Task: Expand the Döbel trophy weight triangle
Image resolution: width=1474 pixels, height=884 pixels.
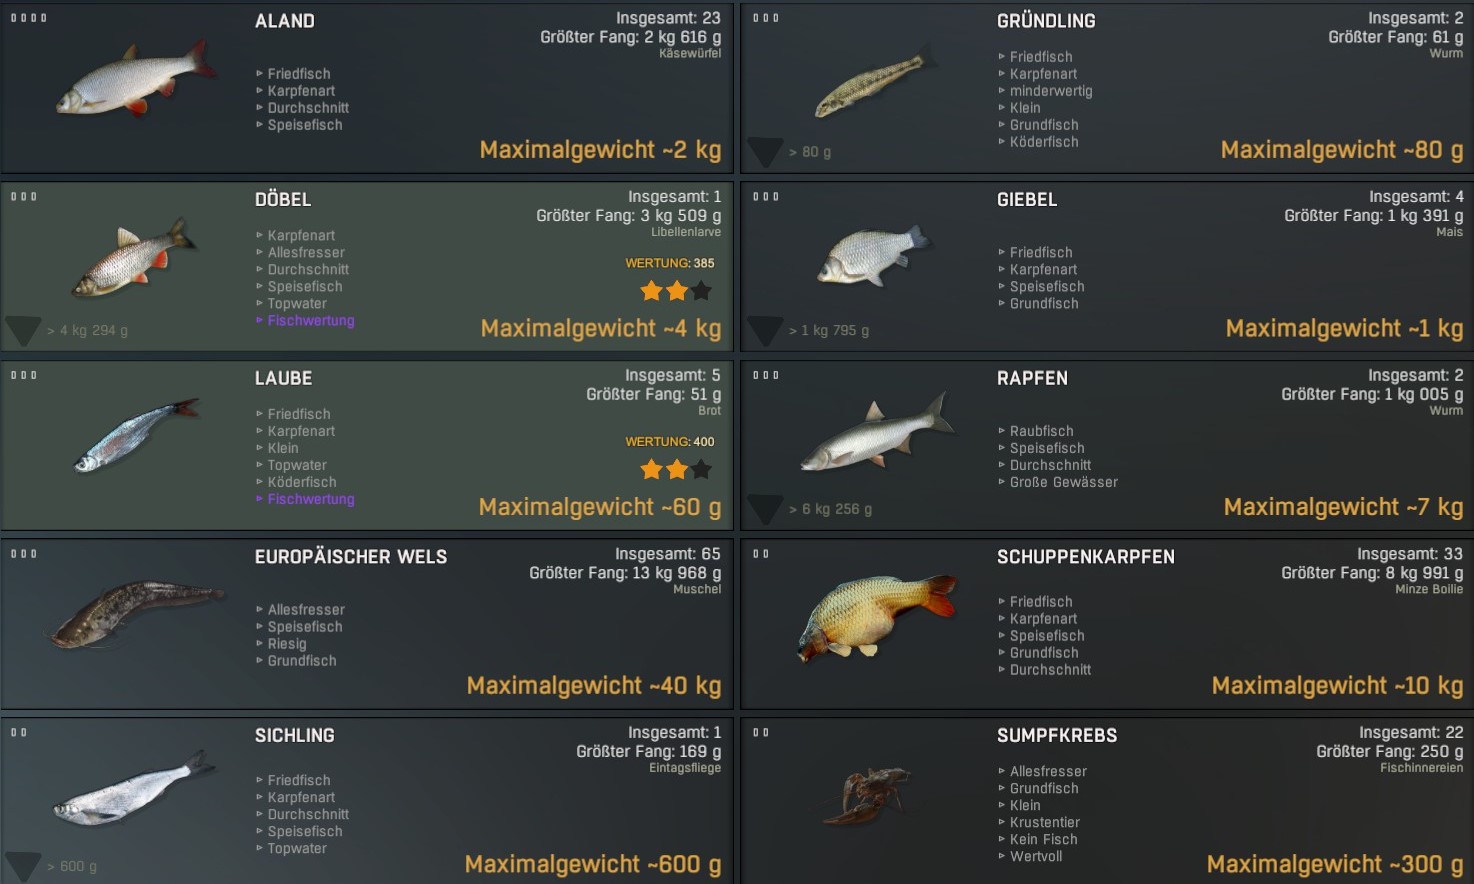Action: pyautogui.click(x=23, y=331)
